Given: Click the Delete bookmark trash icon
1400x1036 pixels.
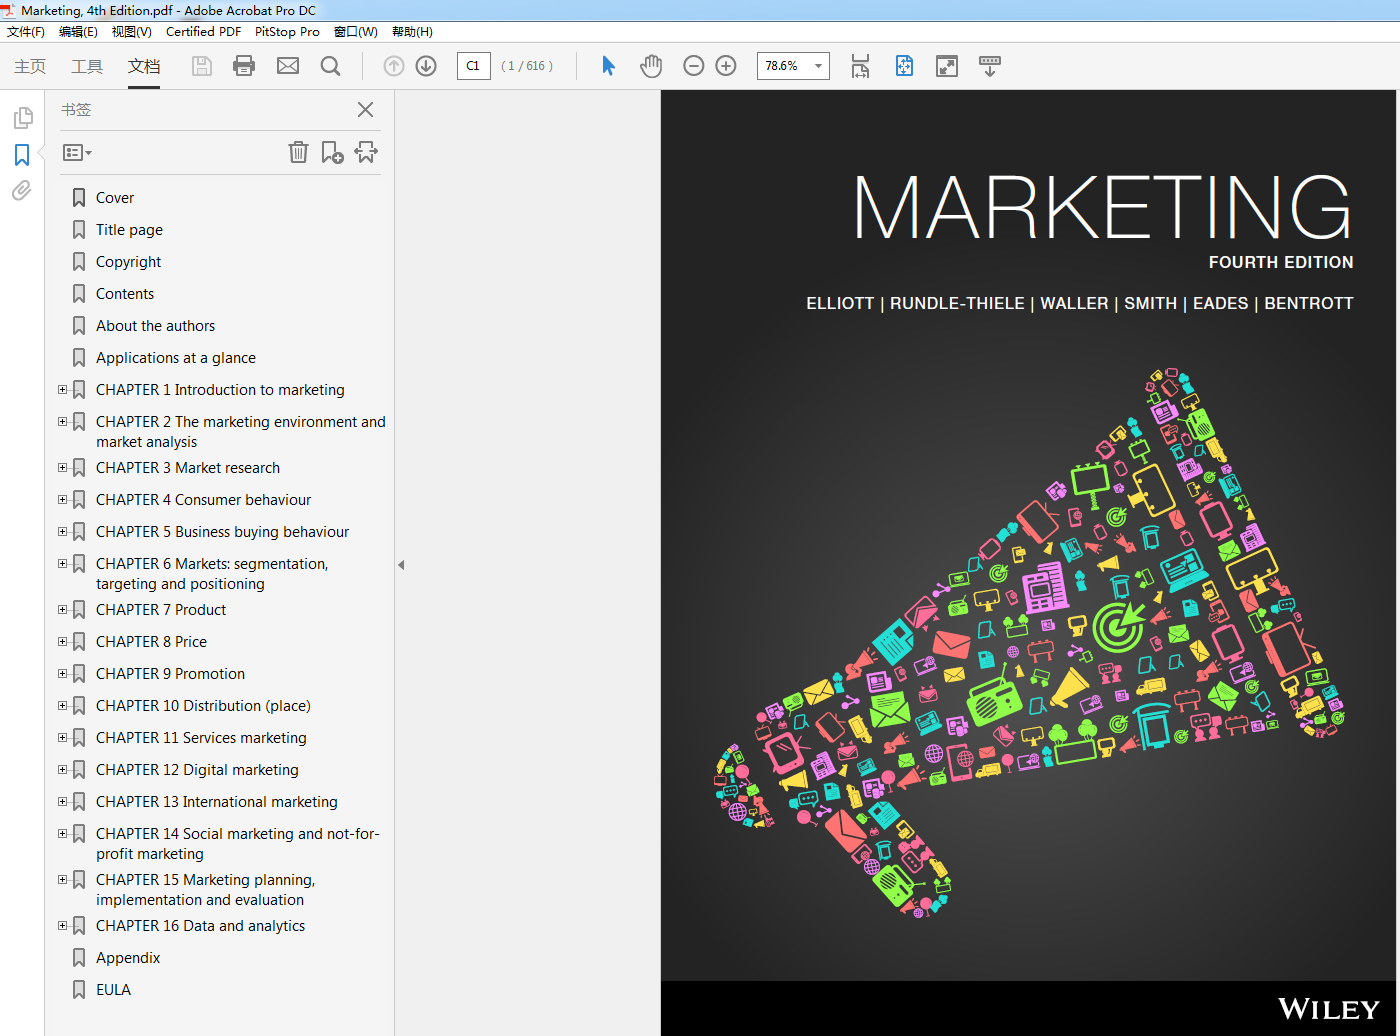Looking at the screenshot, I should (x=298, y=152).
